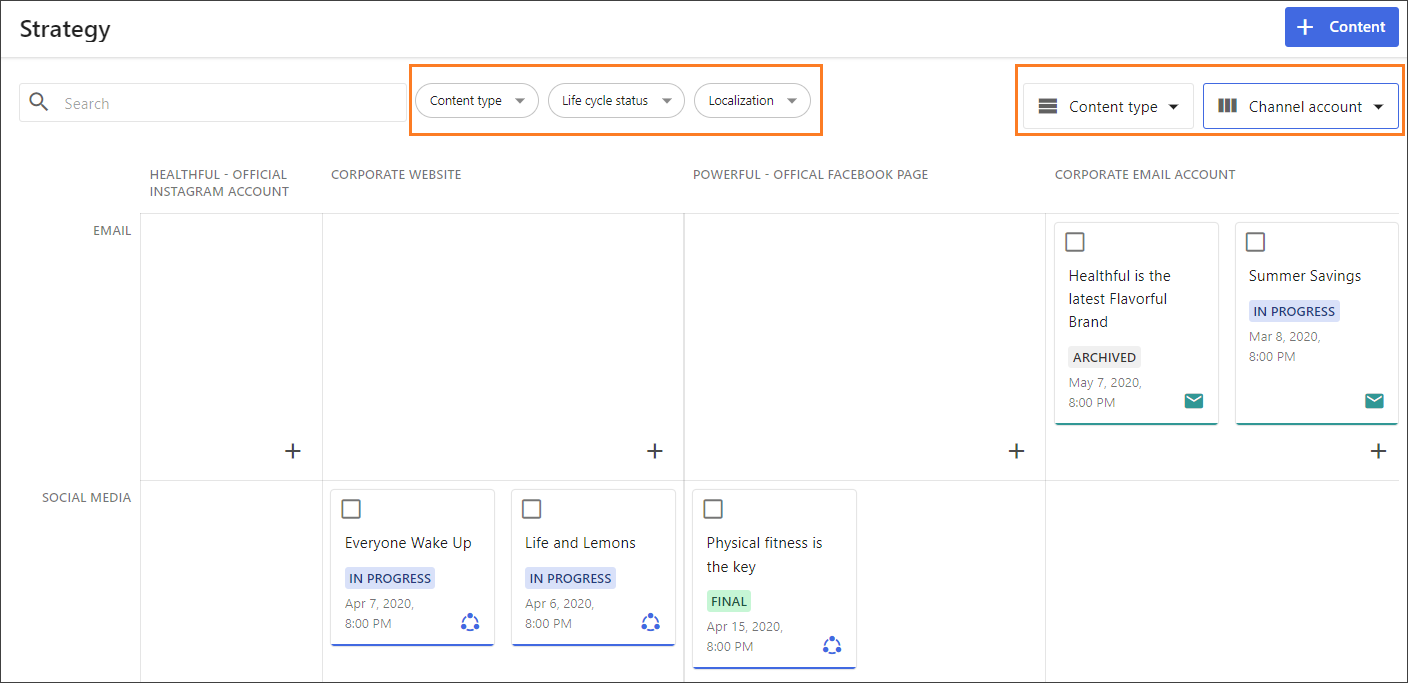
Task: Open Physical fitness is the key title
Action: point(765,555)
